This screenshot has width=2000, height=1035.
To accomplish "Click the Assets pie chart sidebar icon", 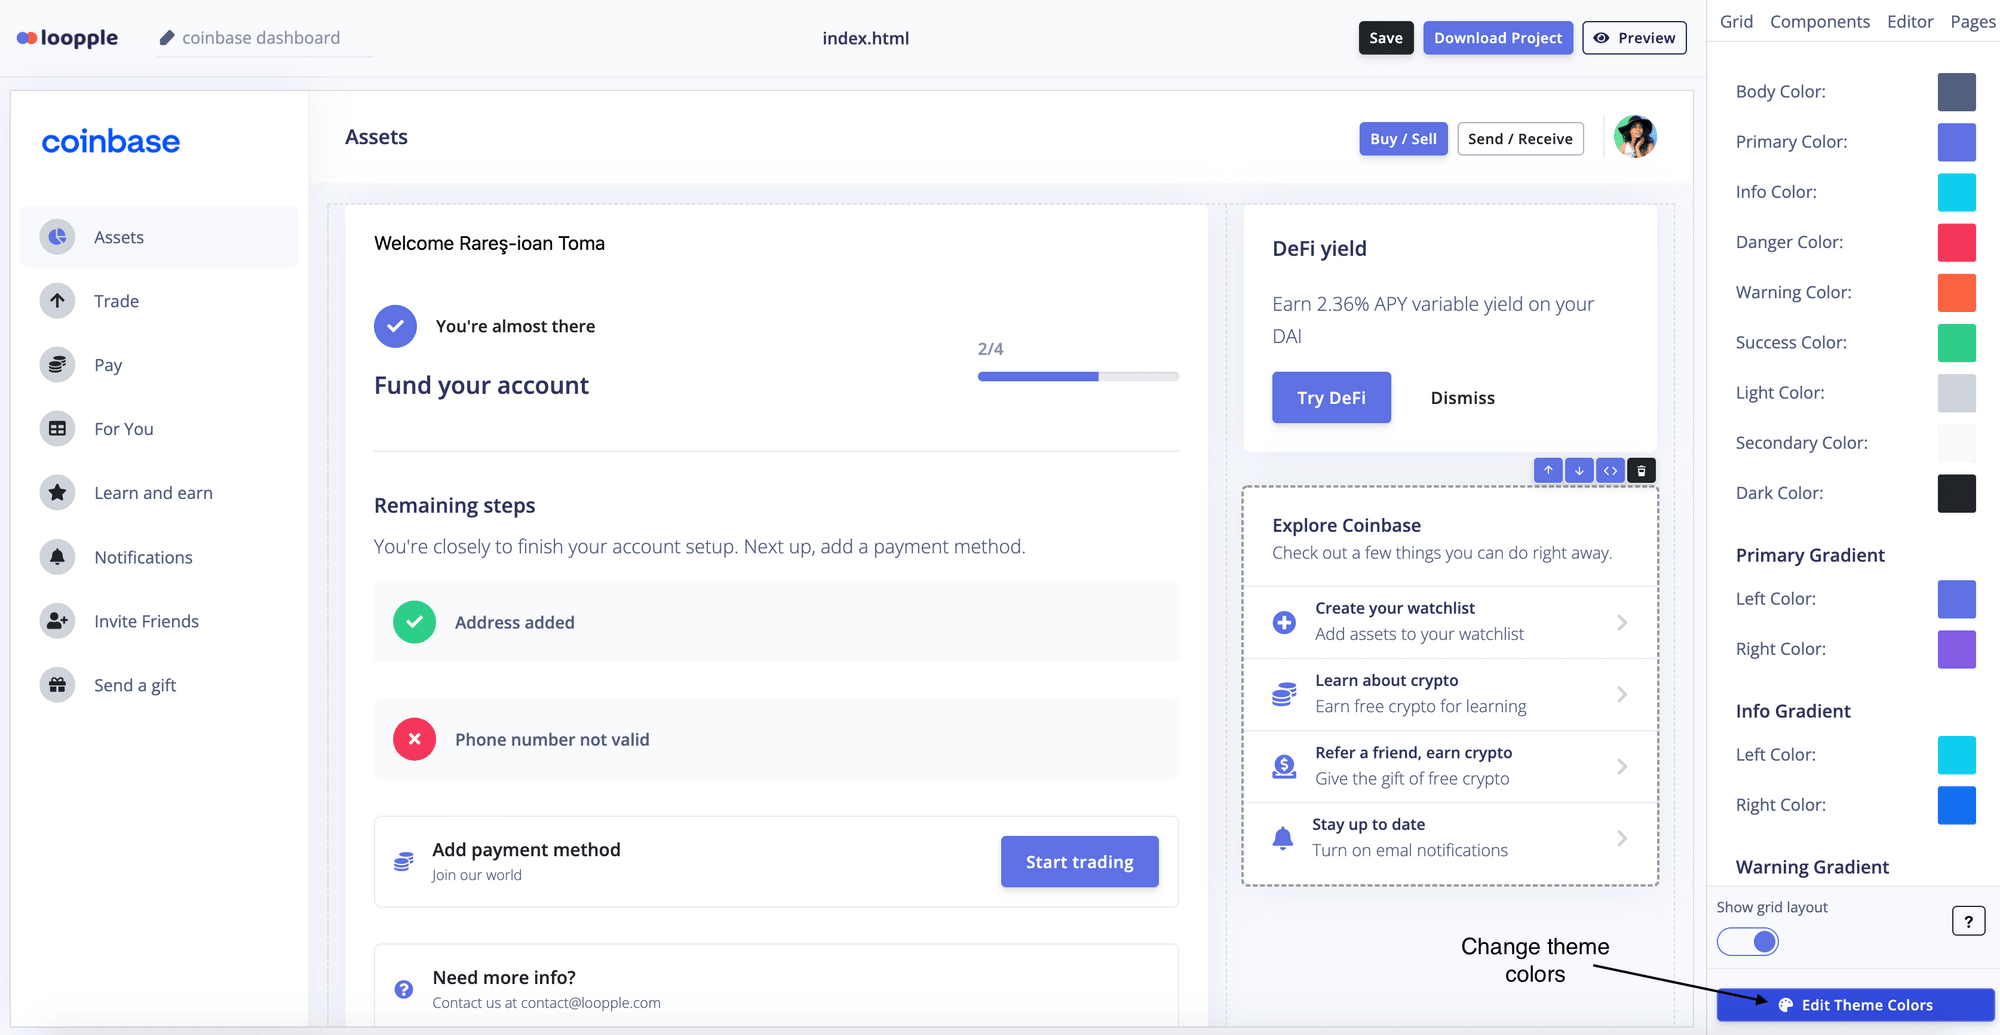I will [58, 237].
